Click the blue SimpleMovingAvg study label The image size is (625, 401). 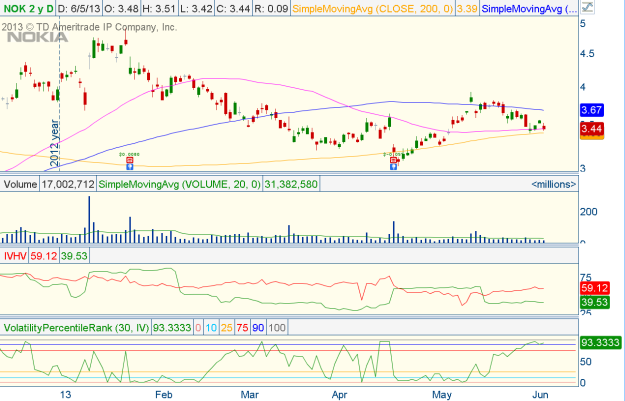coord(530,10)
